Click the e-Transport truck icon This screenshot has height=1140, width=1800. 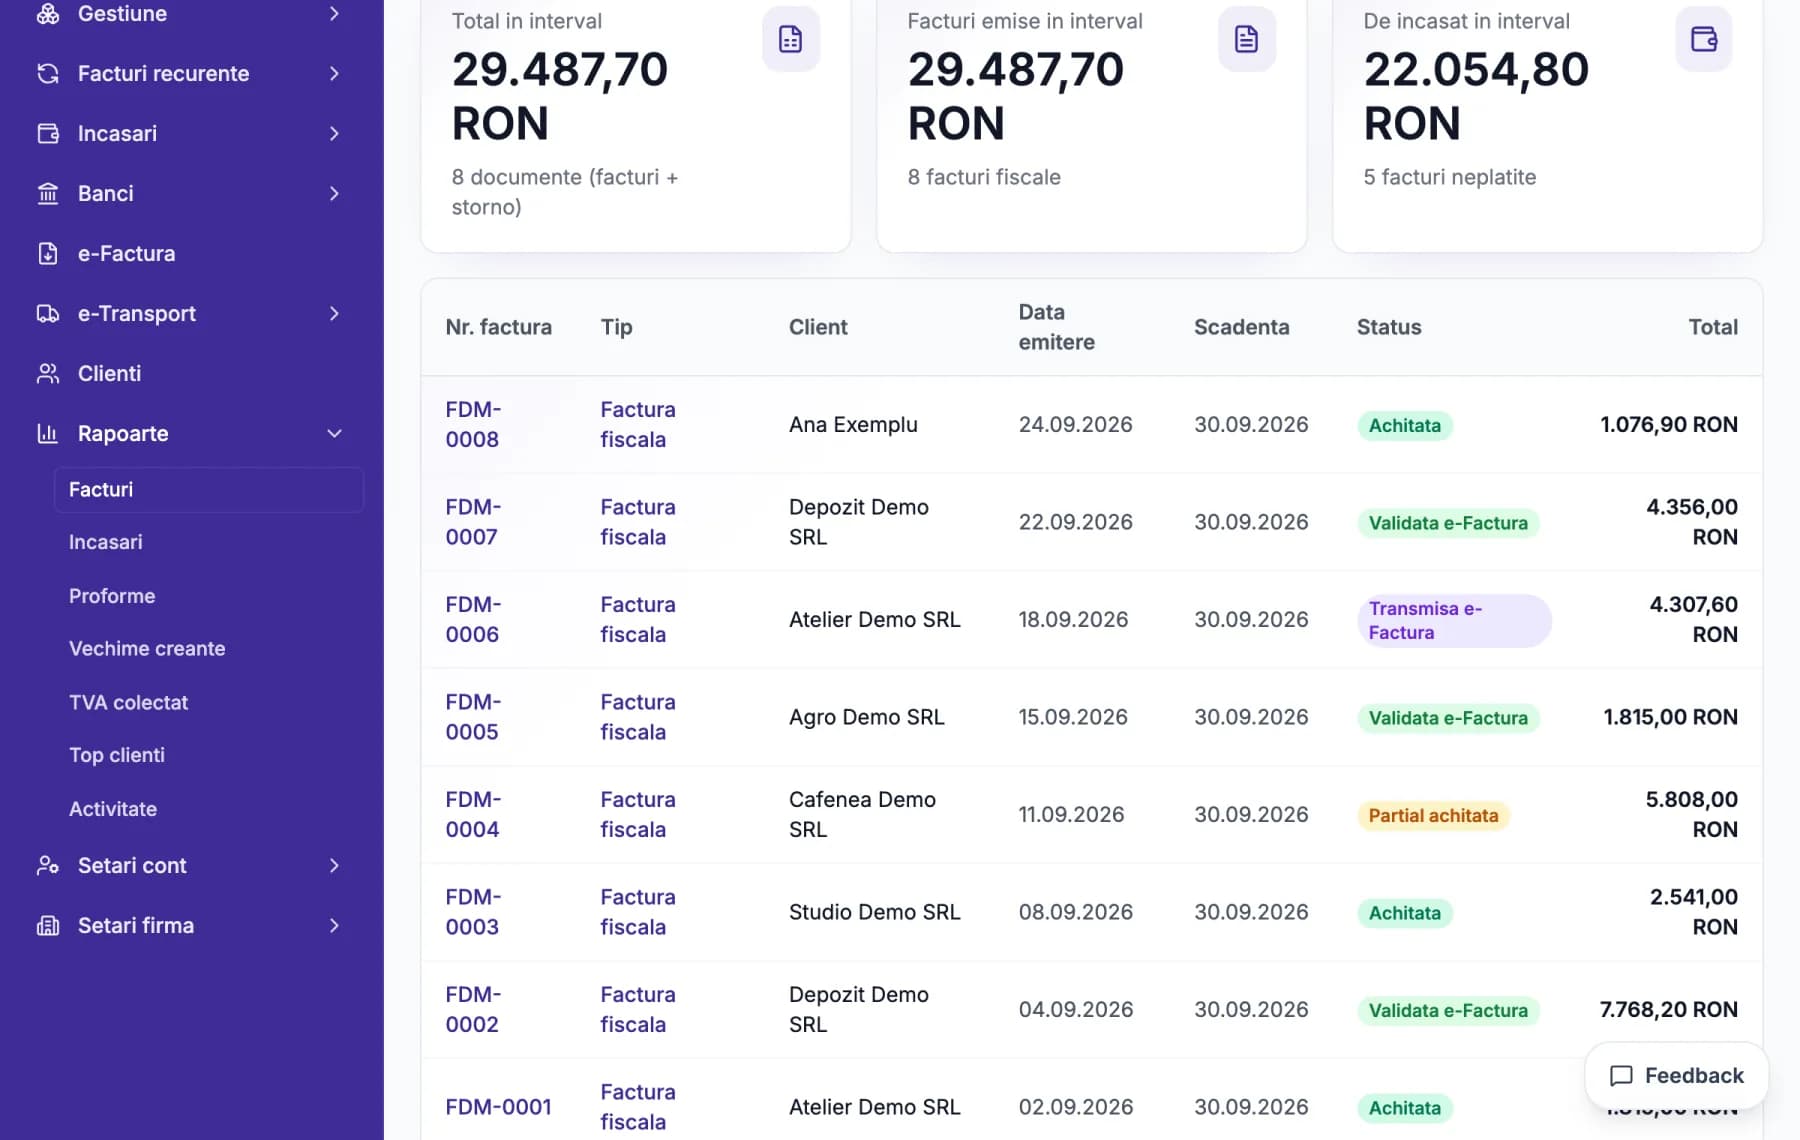(x=47, y=313)
